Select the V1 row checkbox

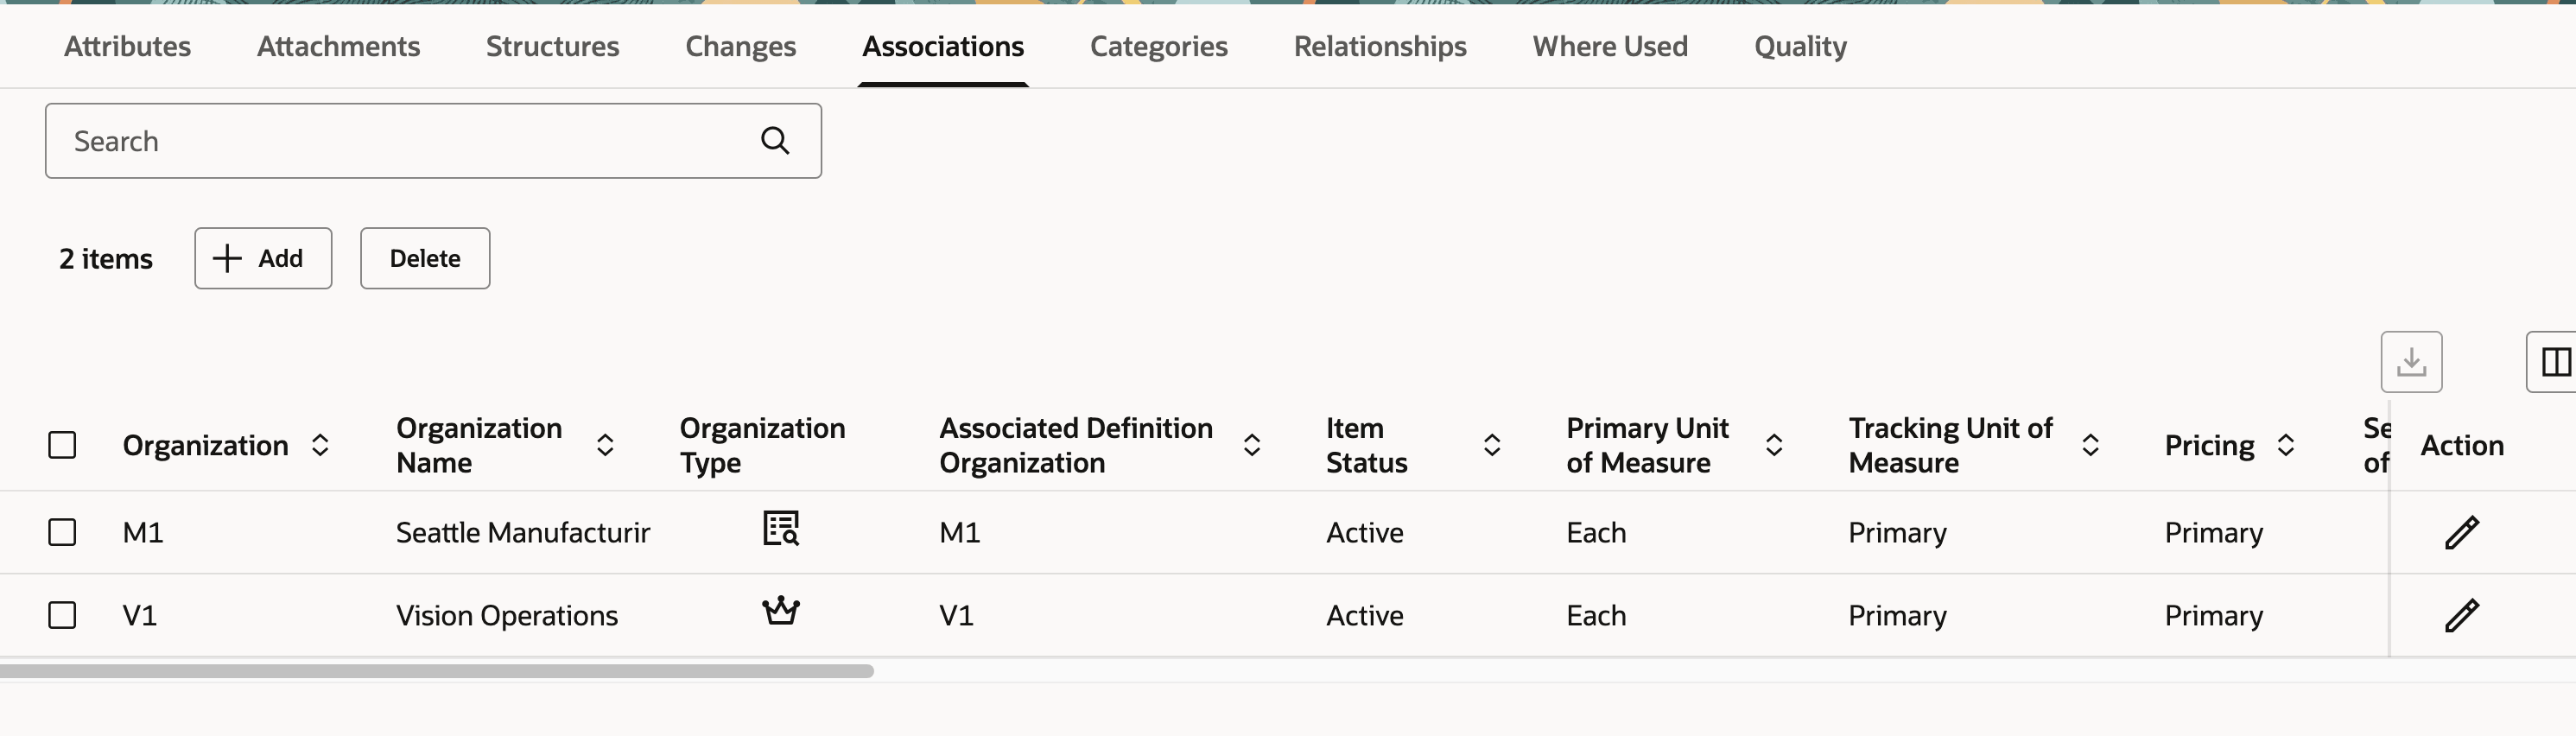tap(62, 615)
